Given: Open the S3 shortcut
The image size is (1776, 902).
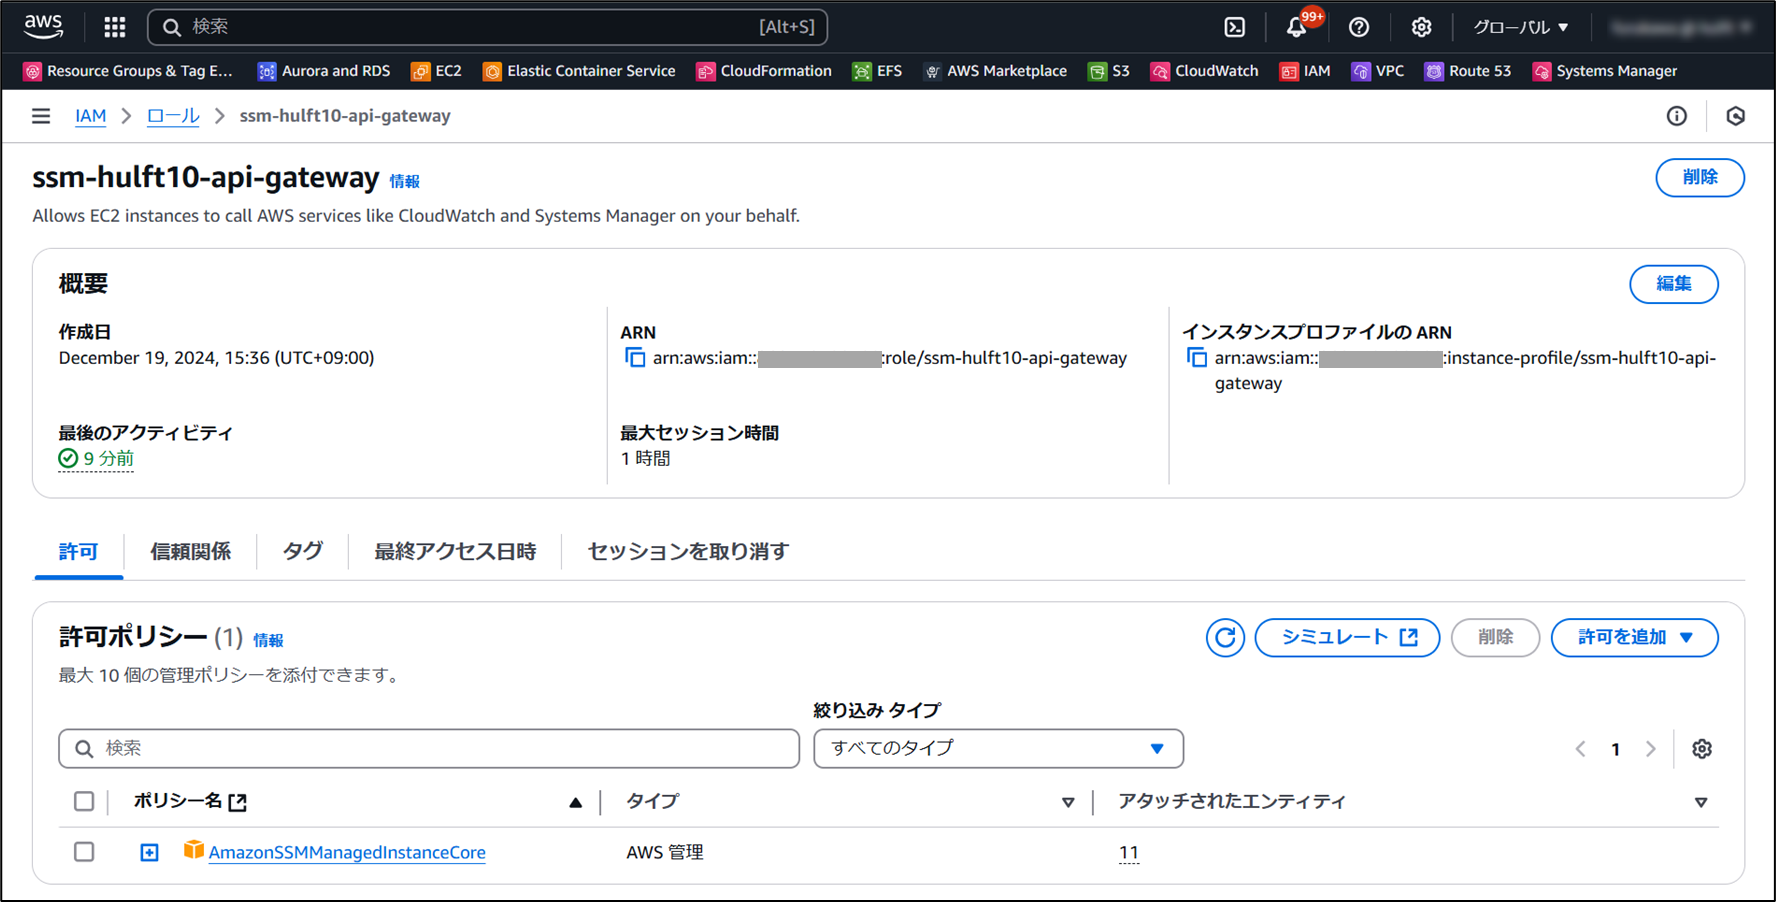Looking at the screenshot, I should pos(1109,71).
